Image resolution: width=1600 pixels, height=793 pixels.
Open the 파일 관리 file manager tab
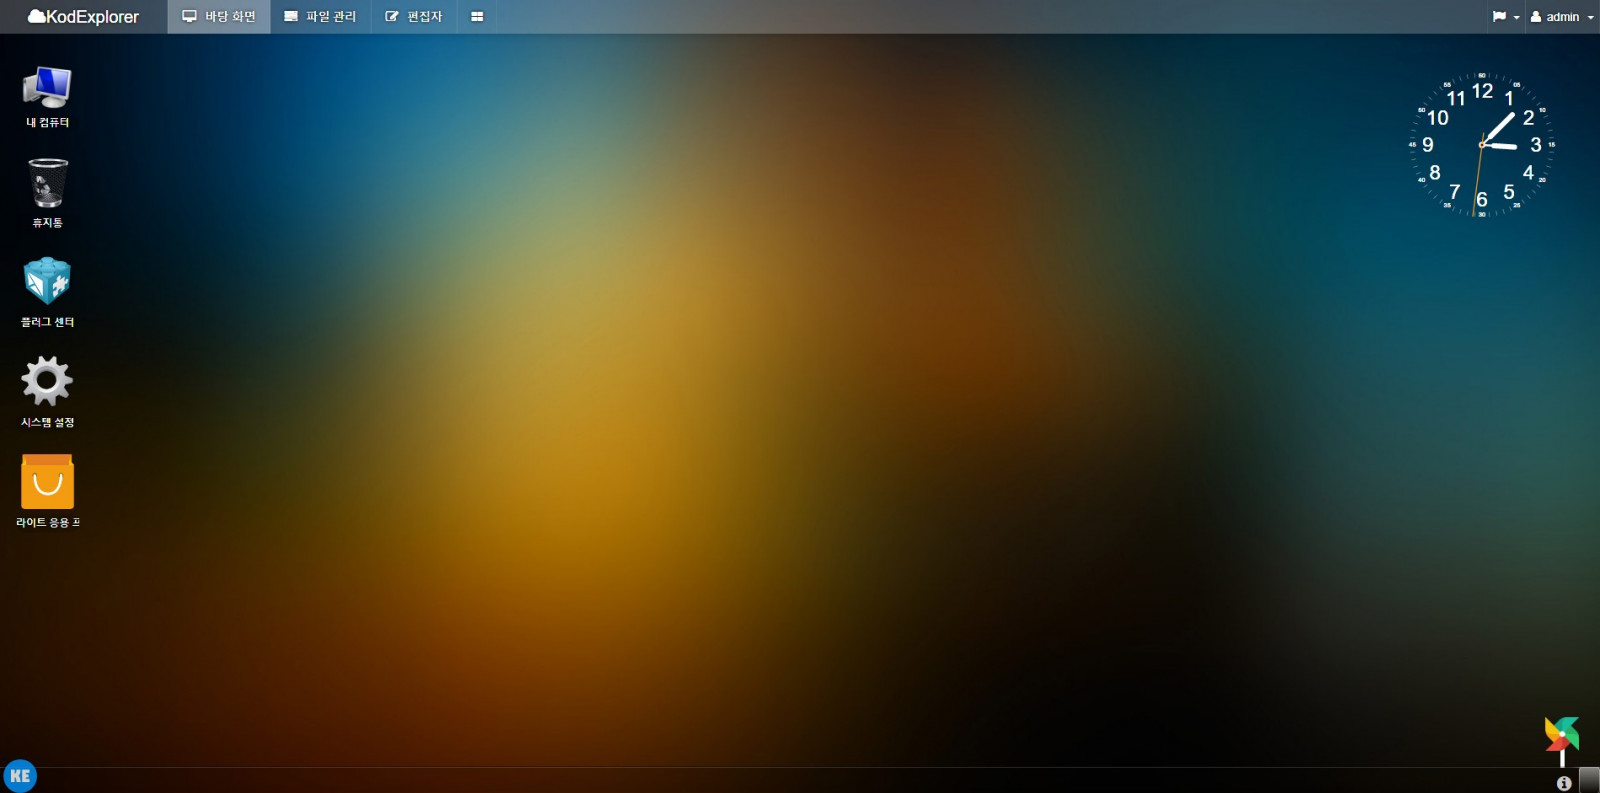(320, 17)
